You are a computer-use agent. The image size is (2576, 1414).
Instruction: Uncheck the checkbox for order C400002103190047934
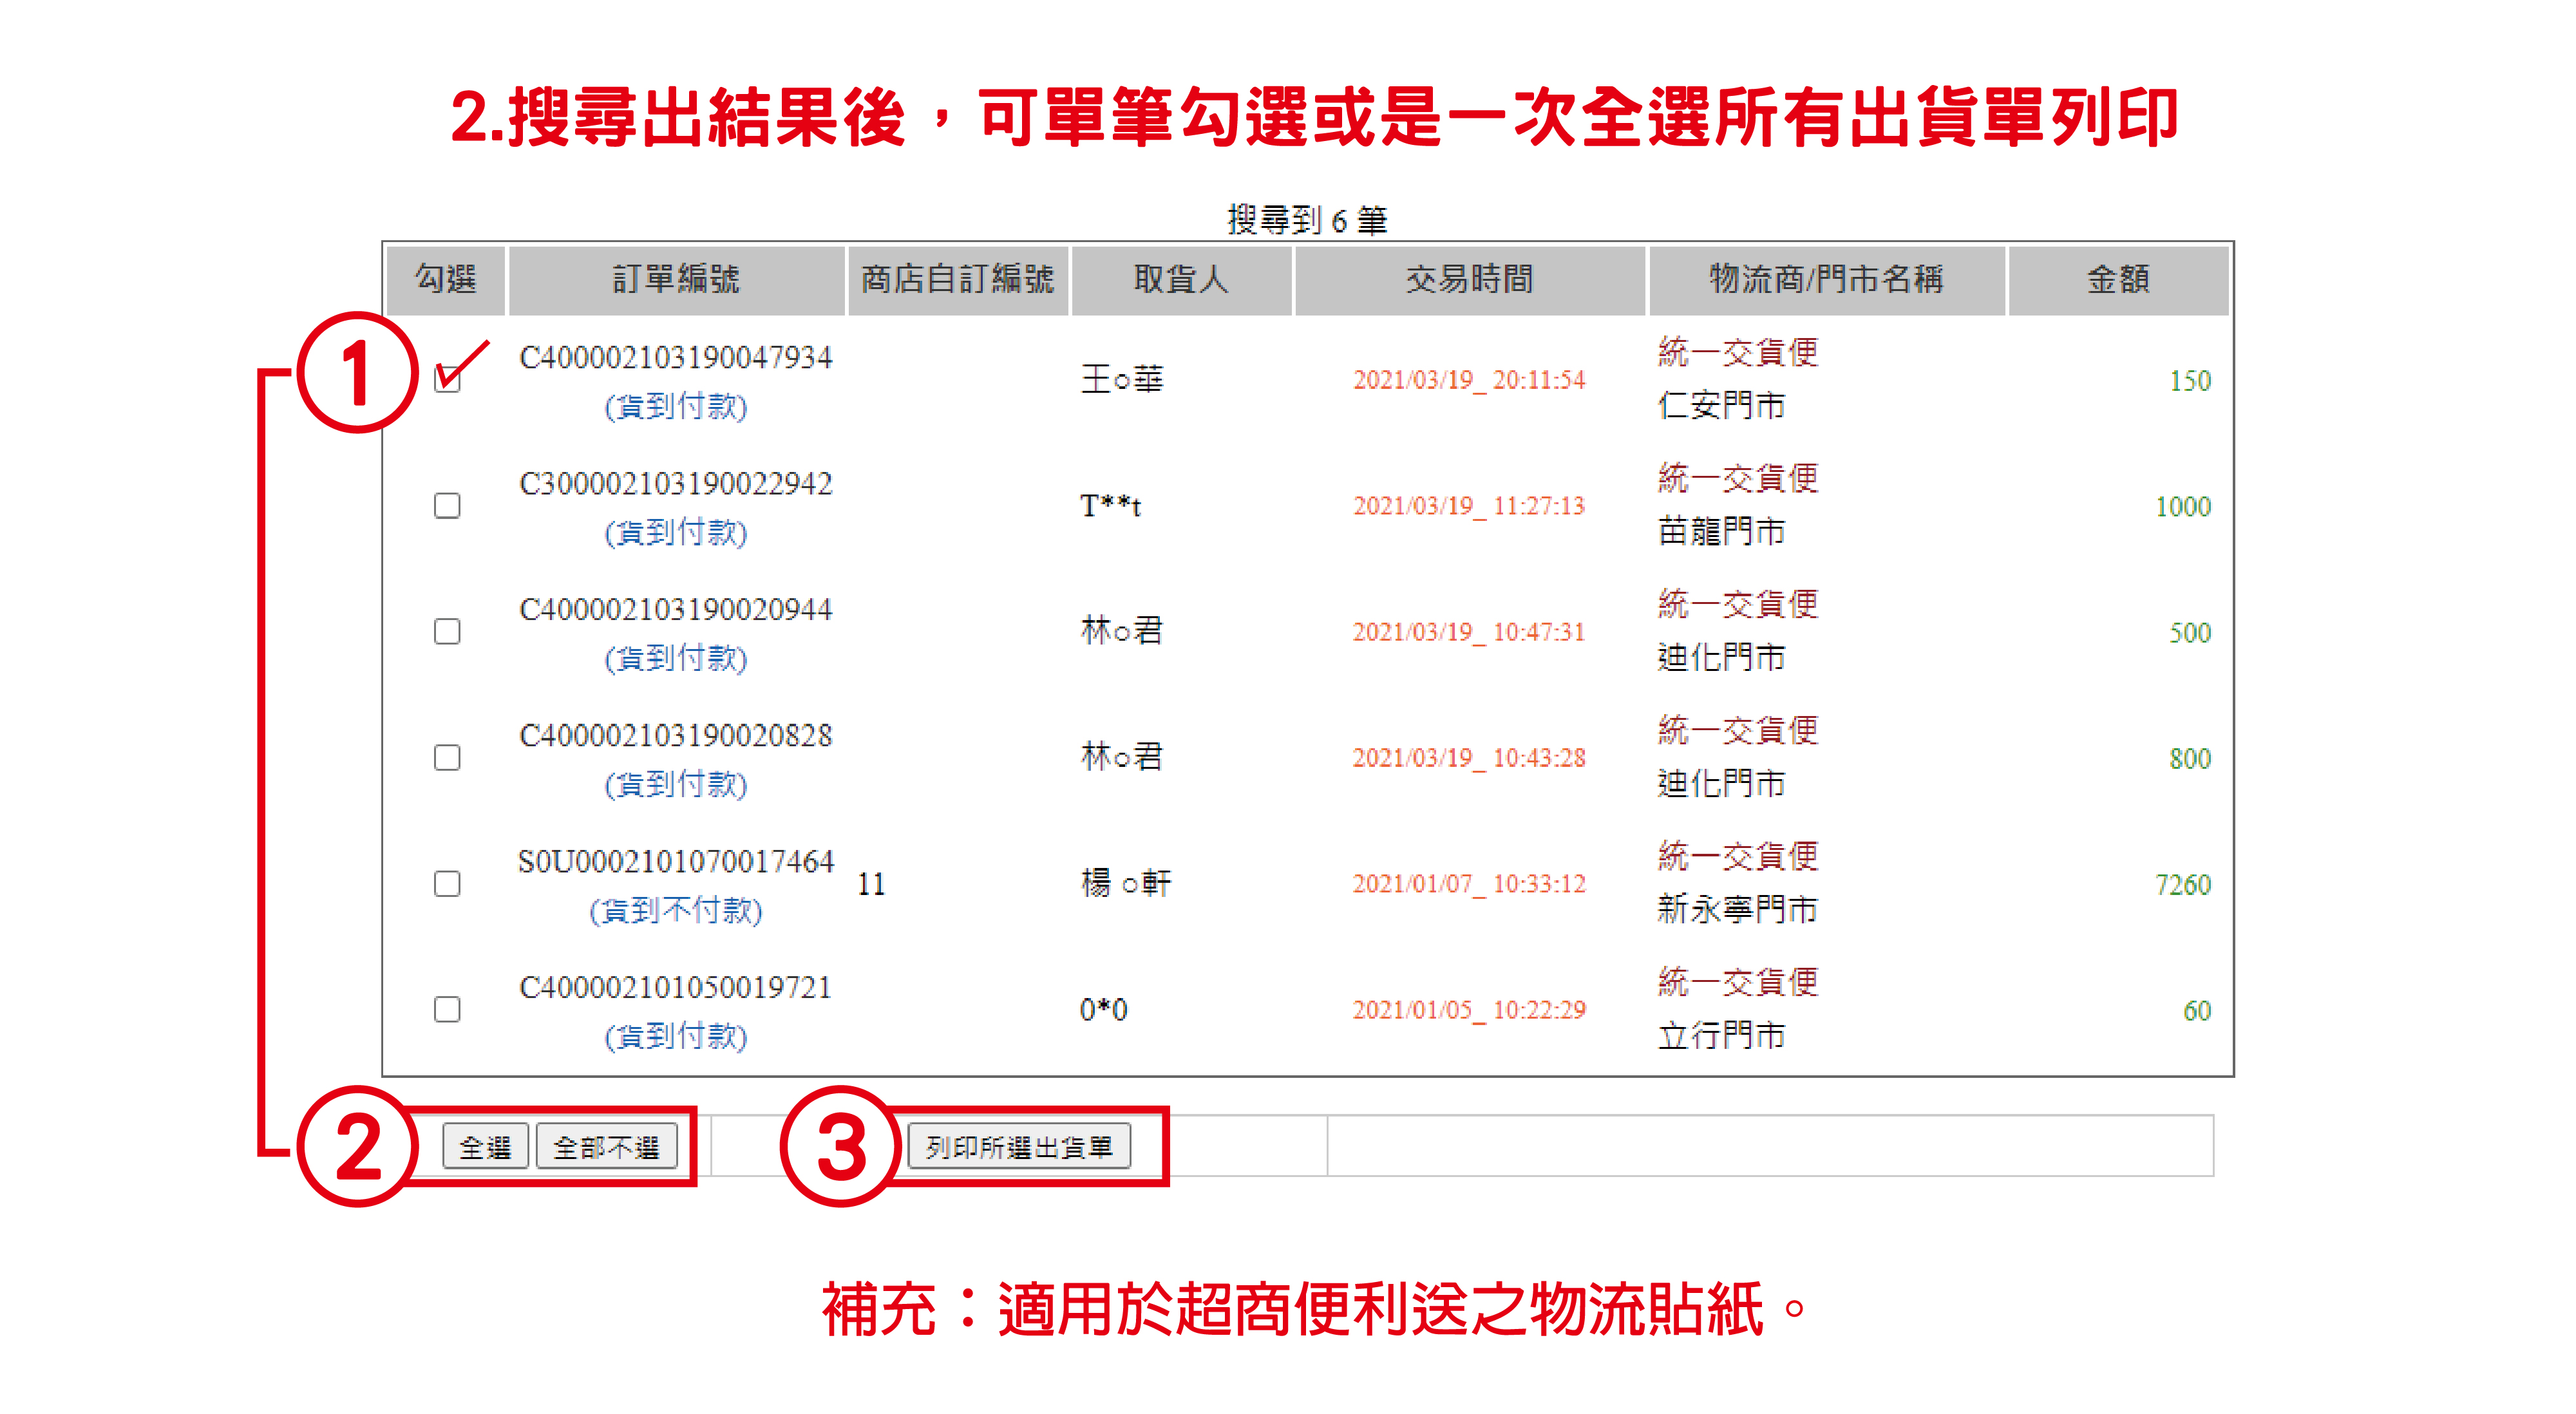click(x=447, y=380)
